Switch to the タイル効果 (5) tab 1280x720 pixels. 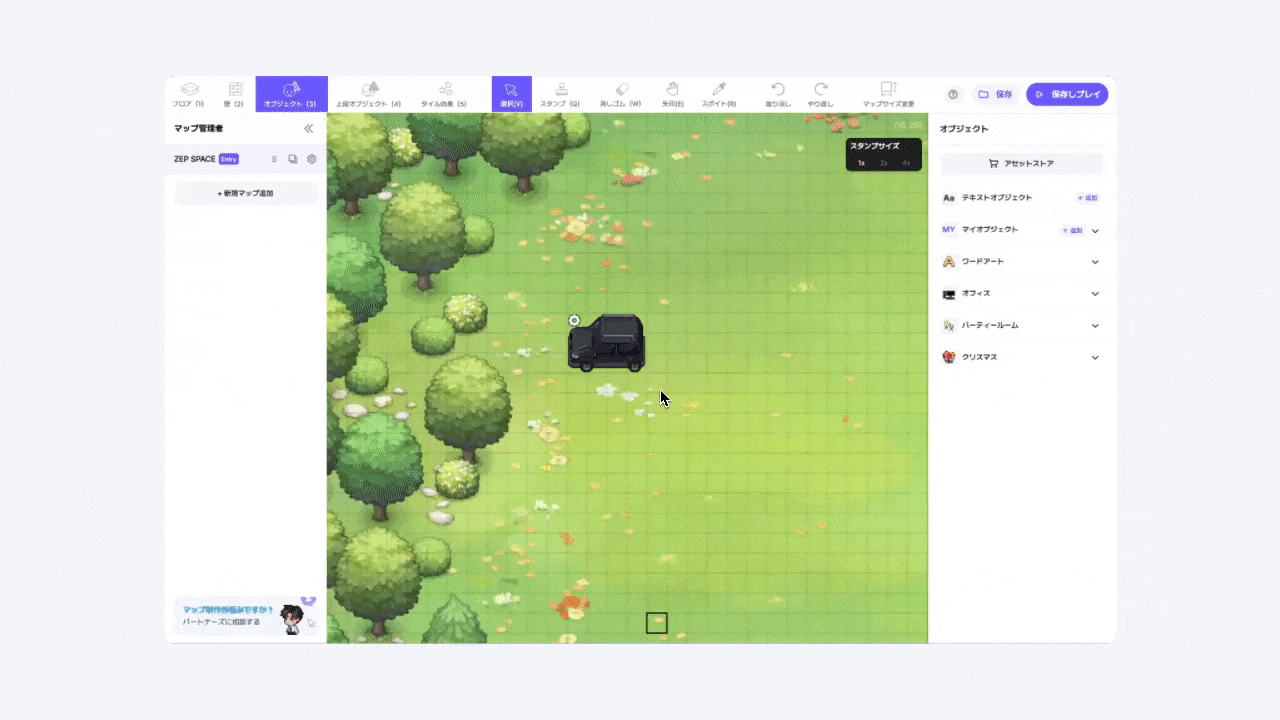[444, 94]
